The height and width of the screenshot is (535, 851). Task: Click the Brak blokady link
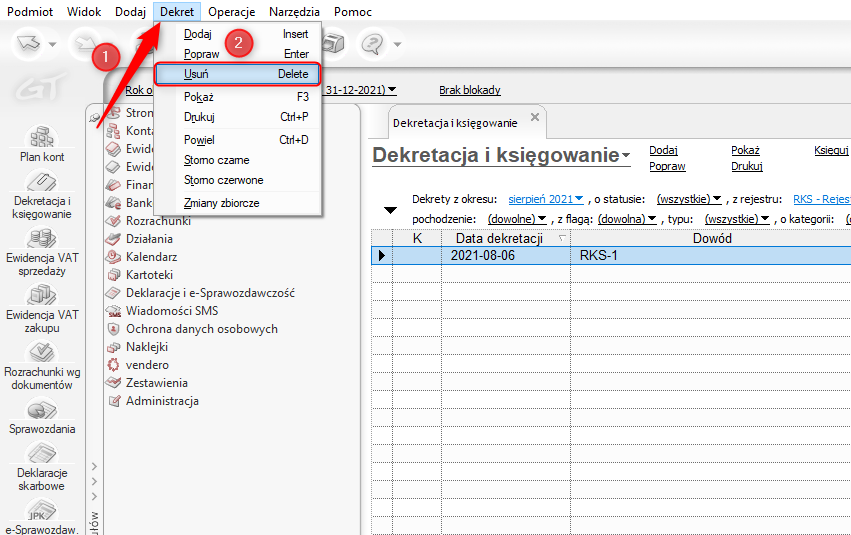tap(469, 90)
